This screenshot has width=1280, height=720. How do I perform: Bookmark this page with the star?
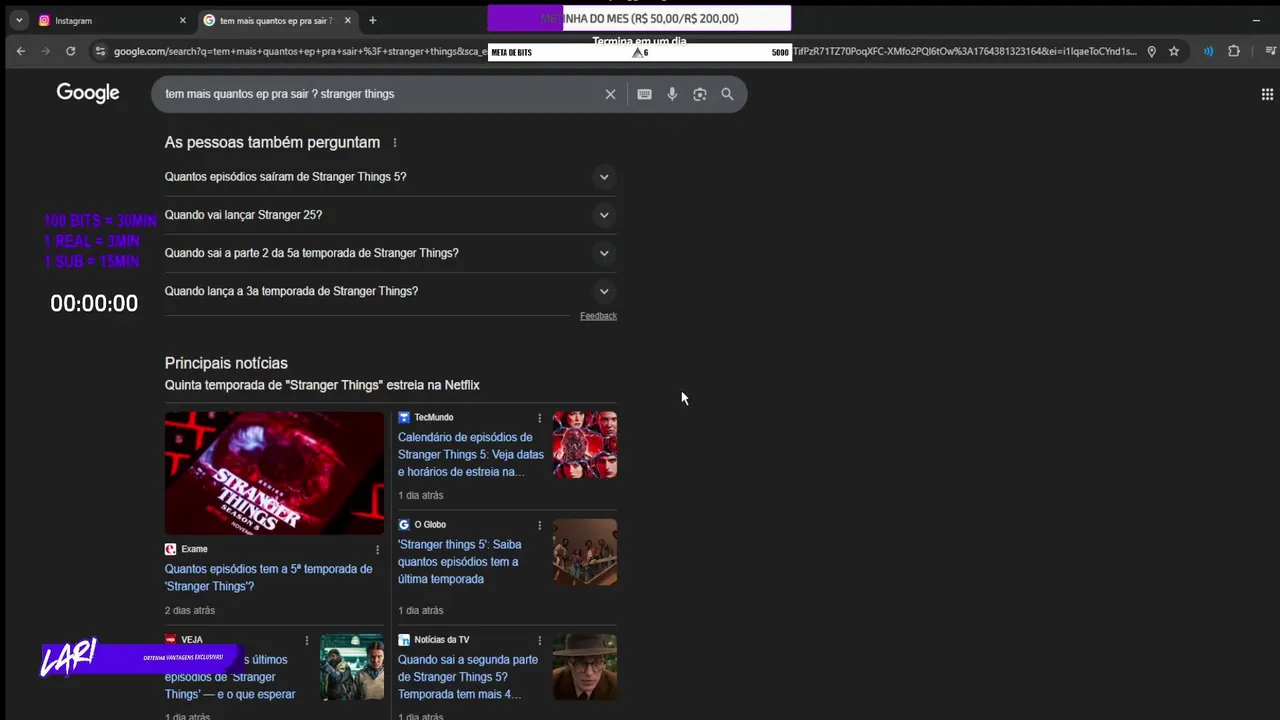tap(1174, 51)
